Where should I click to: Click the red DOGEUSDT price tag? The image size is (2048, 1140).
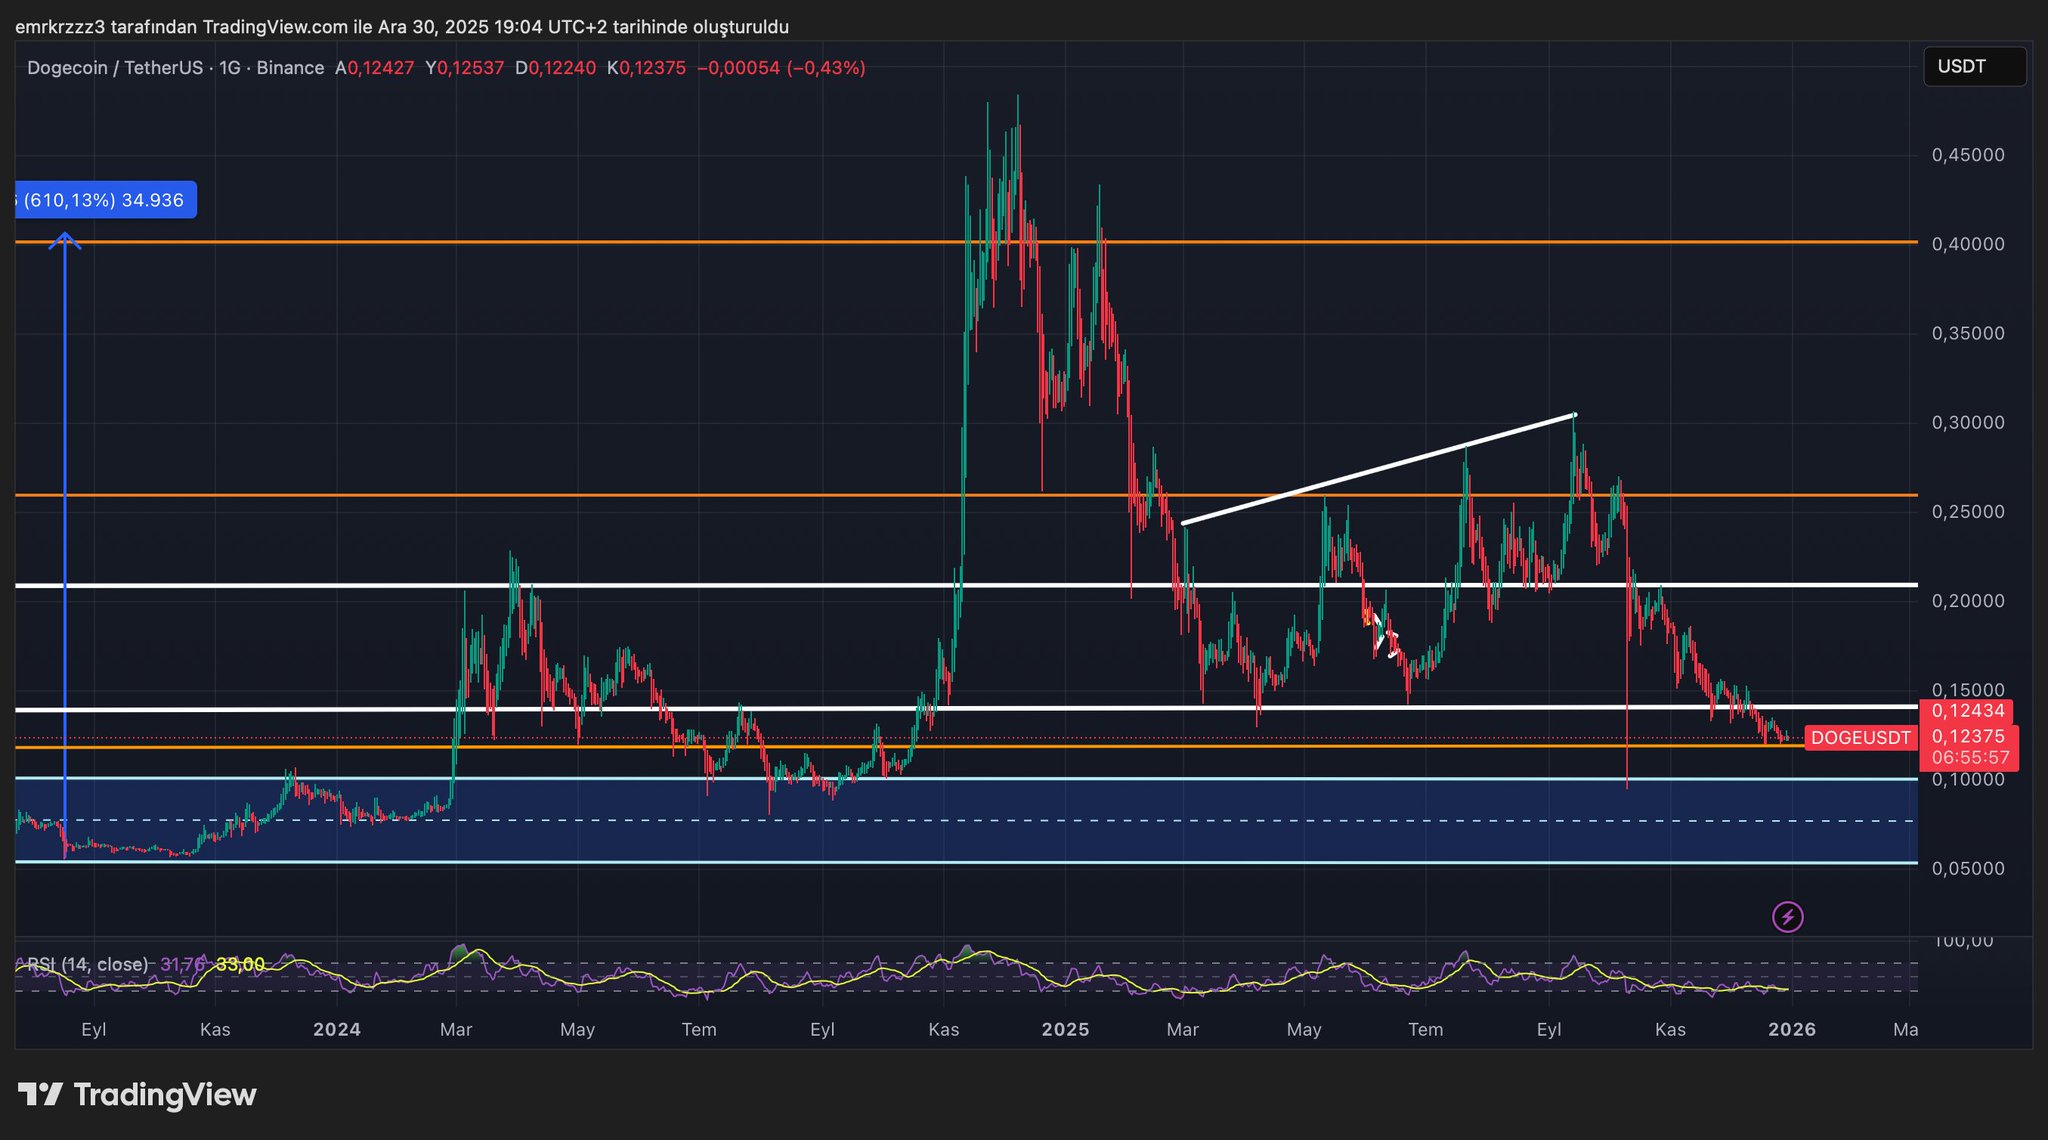[1860, 738]
